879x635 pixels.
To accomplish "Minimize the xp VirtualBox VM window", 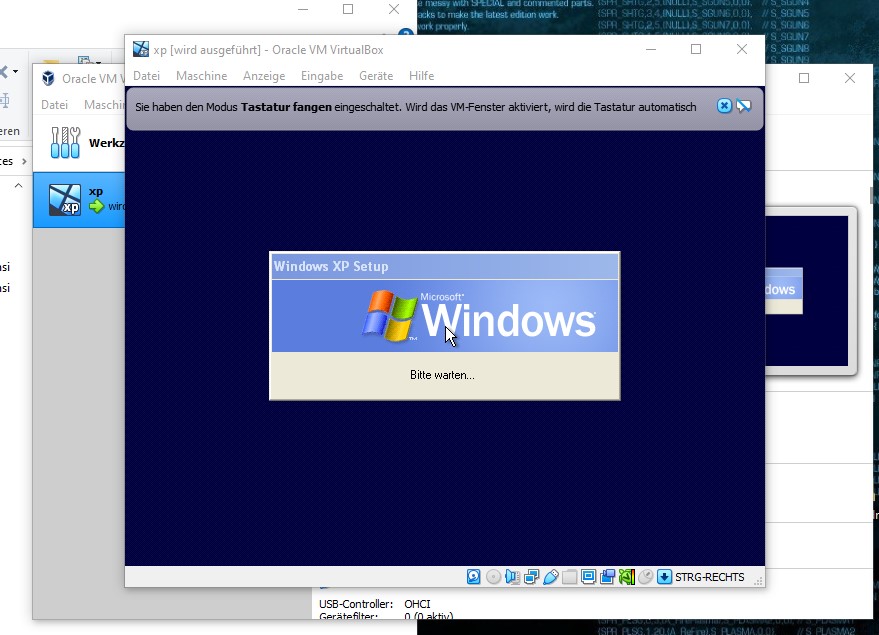I will 651,49.
